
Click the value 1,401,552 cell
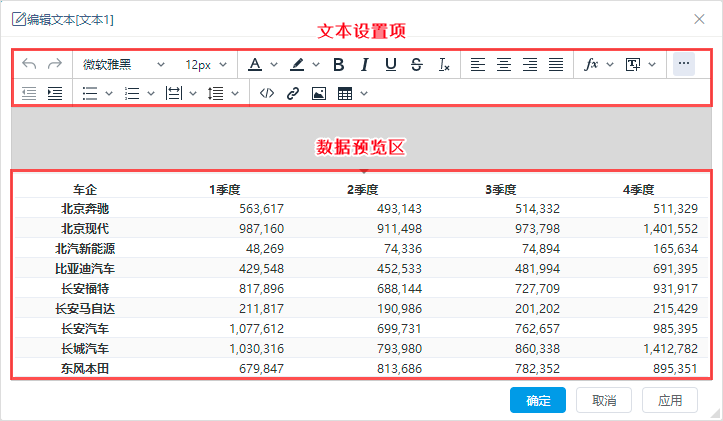(670, 229)
